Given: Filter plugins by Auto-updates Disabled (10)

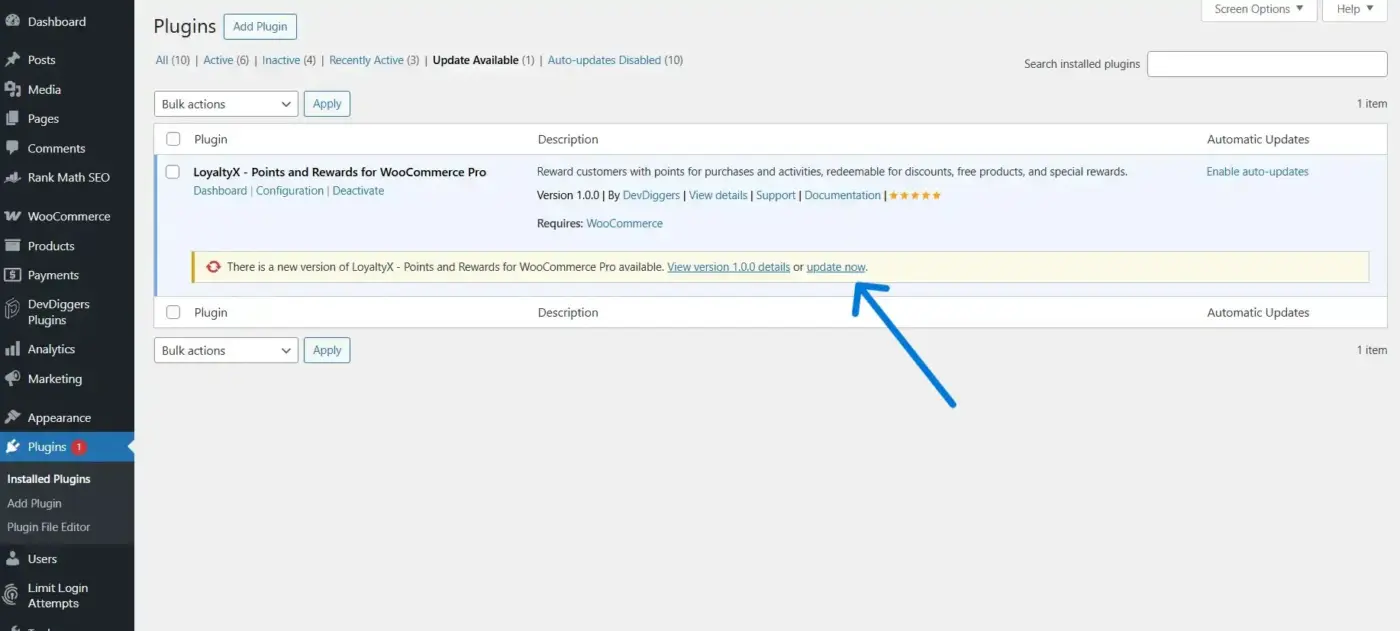Looking at the screenshot, I should click(615, 60).
